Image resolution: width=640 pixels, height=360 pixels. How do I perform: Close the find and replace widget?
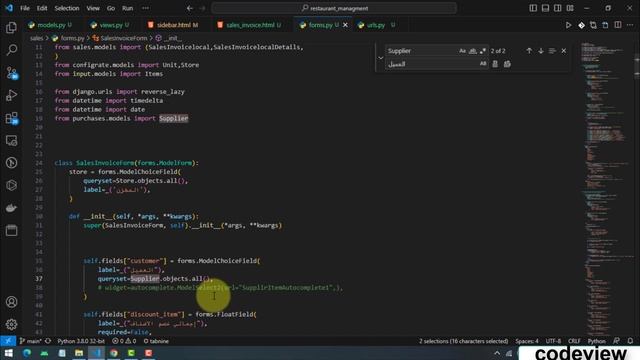(x=564, y=51)
